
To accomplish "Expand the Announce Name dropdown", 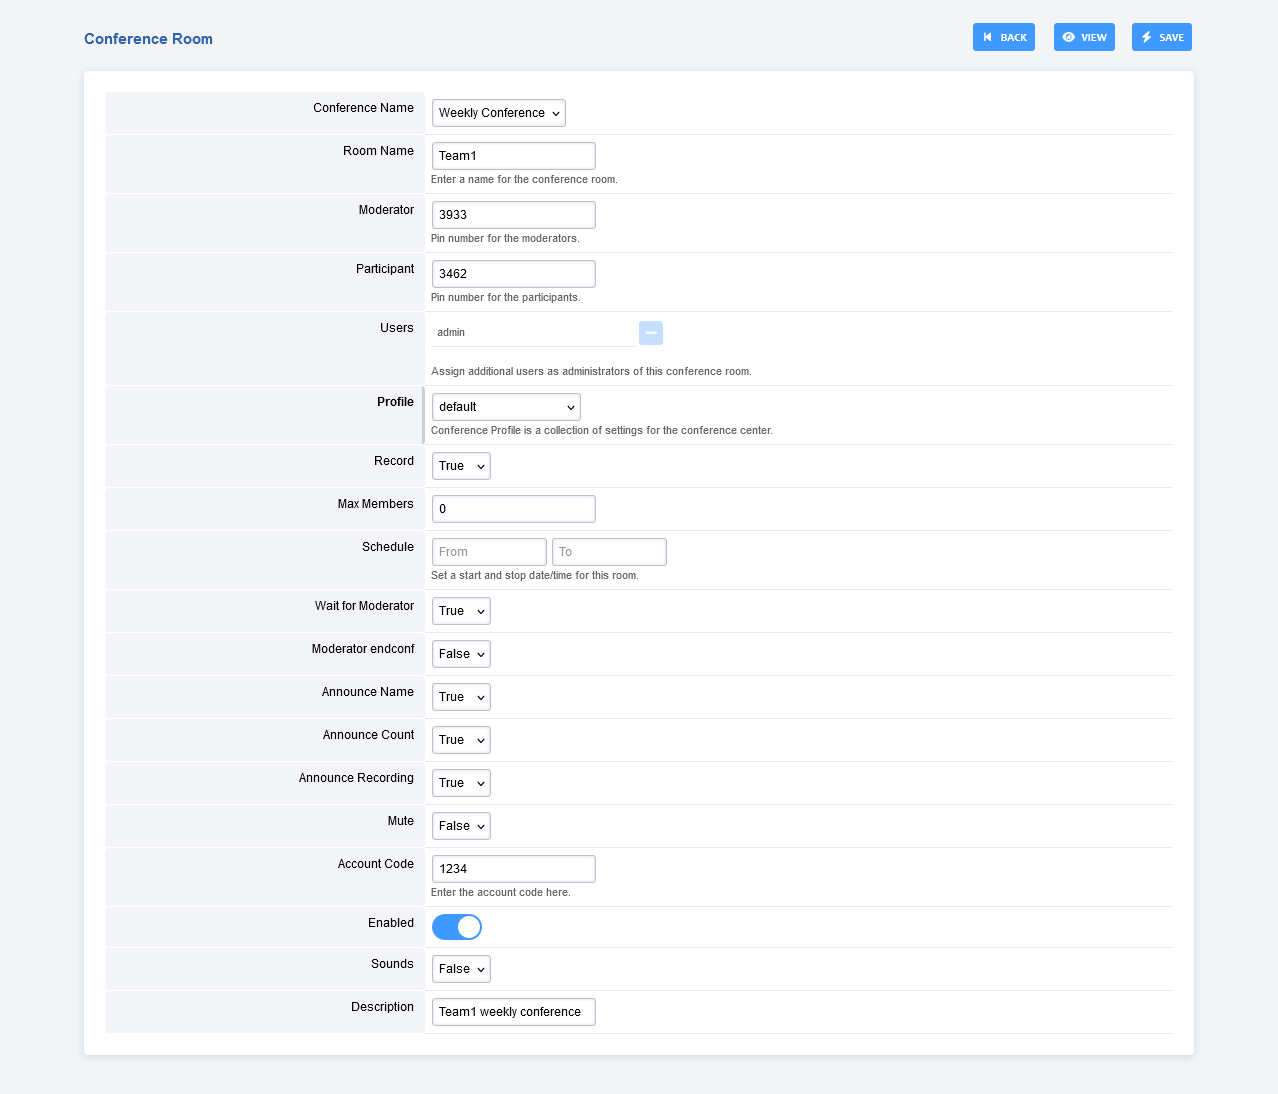I will click(461, 697).
